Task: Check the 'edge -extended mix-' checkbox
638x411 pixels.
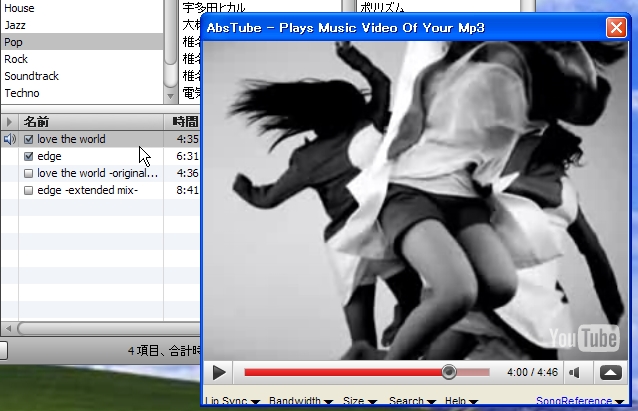Action: (28, 190)
